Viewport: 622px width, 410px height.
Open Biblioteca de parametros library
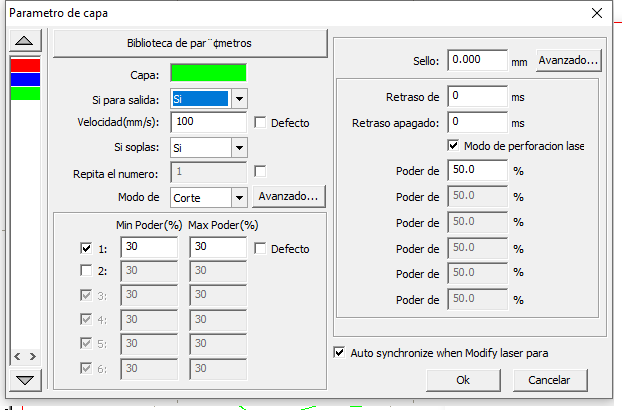click(x=190, y=43)
